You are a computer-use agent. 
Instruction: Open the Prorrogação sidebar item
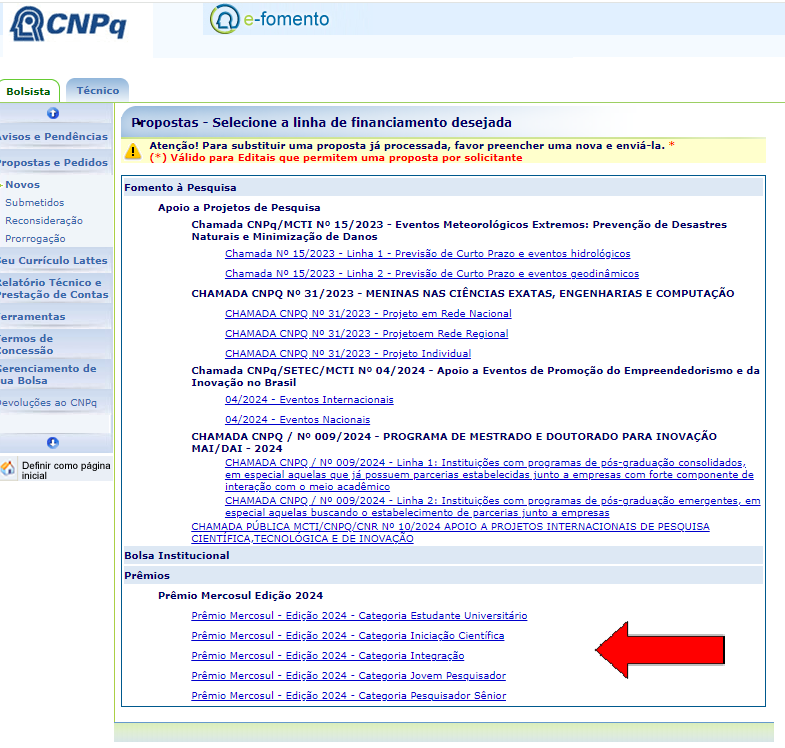point(35,238)
